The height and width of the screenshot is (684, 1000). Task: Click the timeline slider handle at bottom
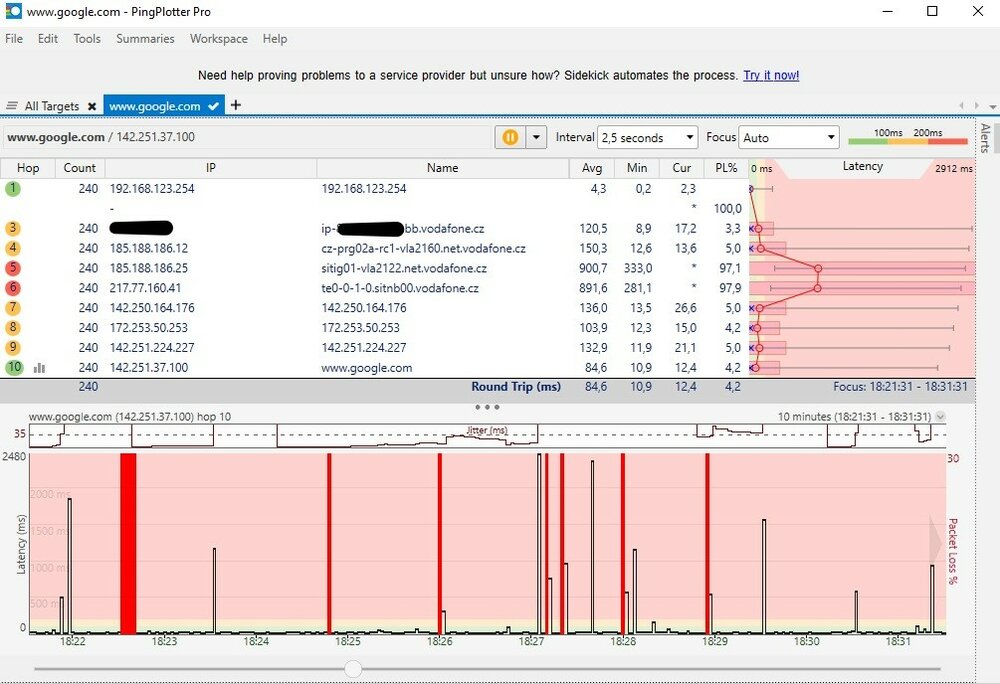pyautogui.click(x=353, y=668)
